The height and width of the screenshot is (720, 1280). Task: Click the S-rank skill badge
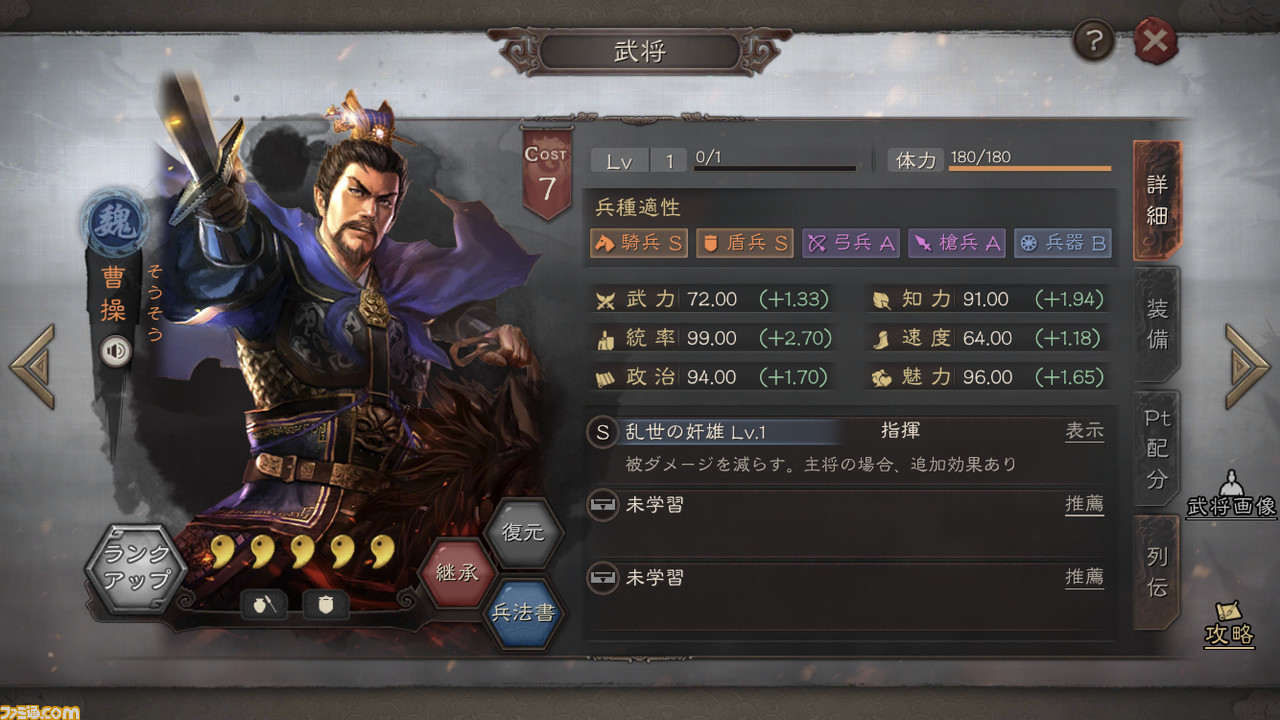tap(602, 432)
